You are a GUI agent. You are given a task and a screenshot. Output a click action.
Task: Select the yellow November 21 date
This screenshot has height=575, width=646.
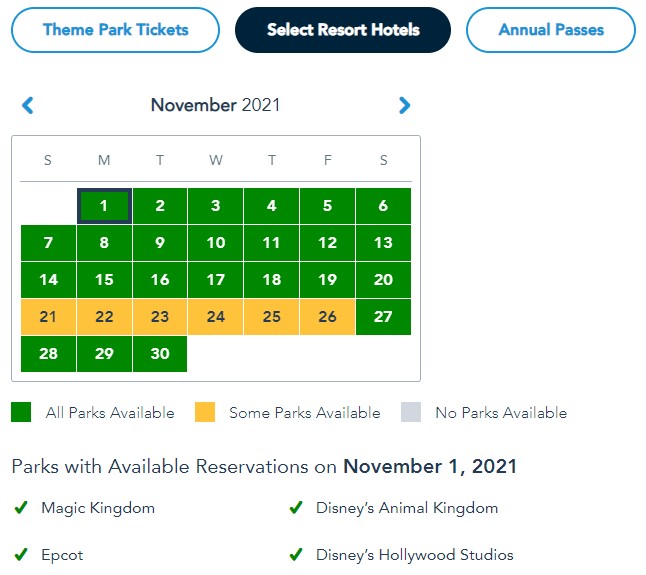(x=48, y=317)
